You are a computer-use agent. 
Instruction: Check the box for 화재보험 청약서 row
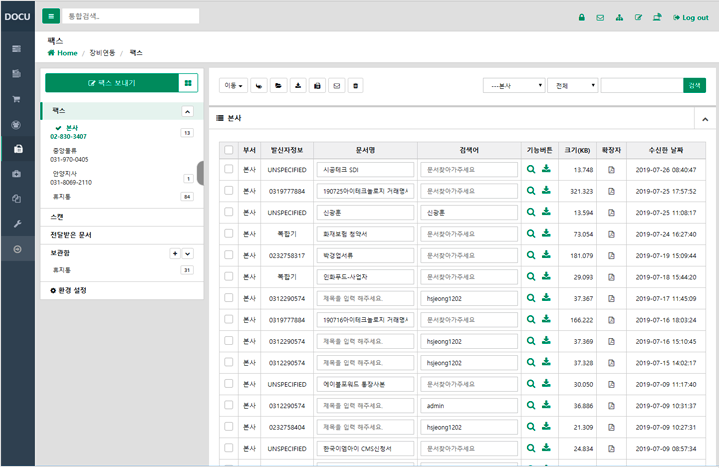(x=228, y=233)
